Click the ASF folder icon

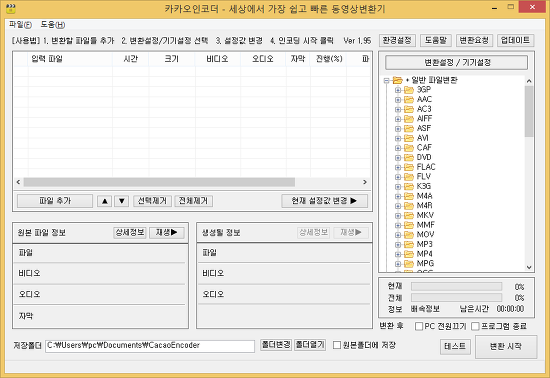(409, 128)
